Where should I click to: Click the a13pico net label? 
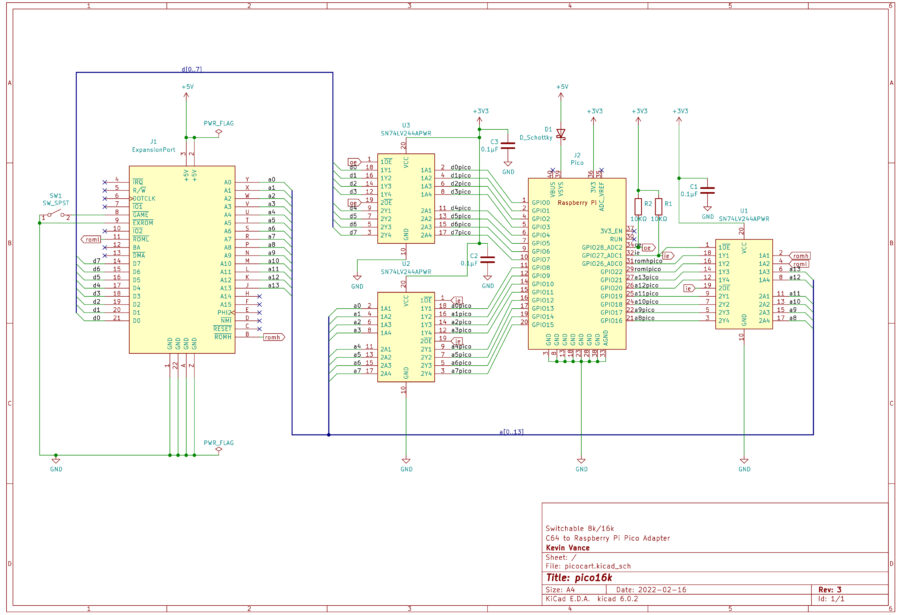pos(646,277)
